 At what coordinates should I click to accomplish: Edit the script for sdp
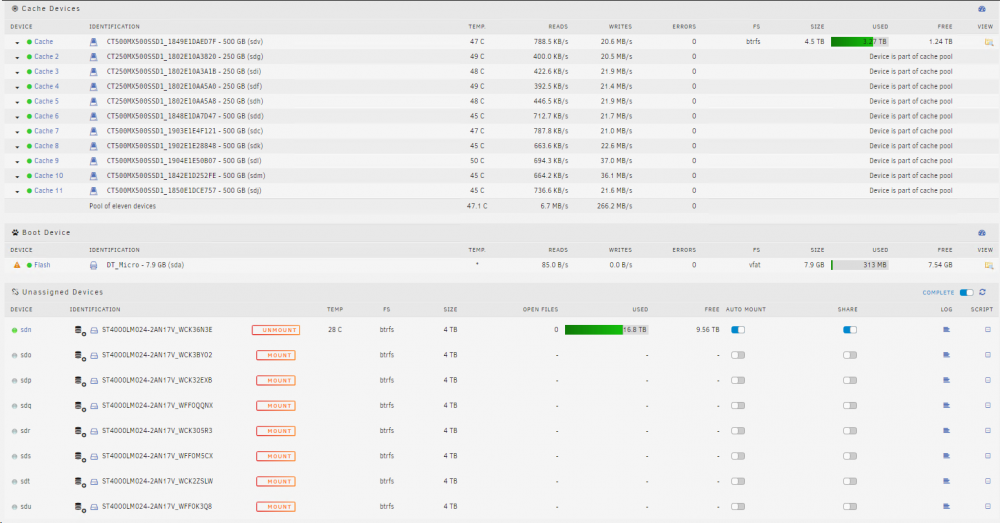point(988,380)
